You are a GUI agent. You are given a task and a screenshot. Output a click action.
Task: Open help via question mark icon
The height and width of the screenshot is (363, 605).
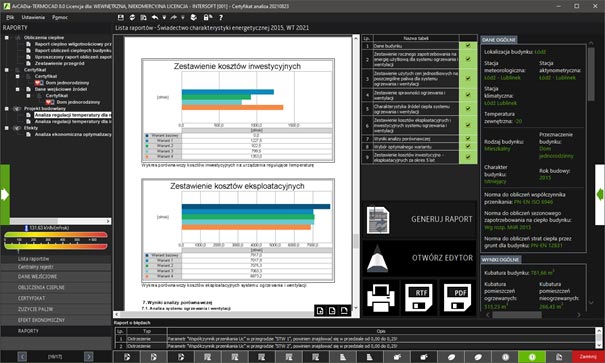(x=221, y=17)
